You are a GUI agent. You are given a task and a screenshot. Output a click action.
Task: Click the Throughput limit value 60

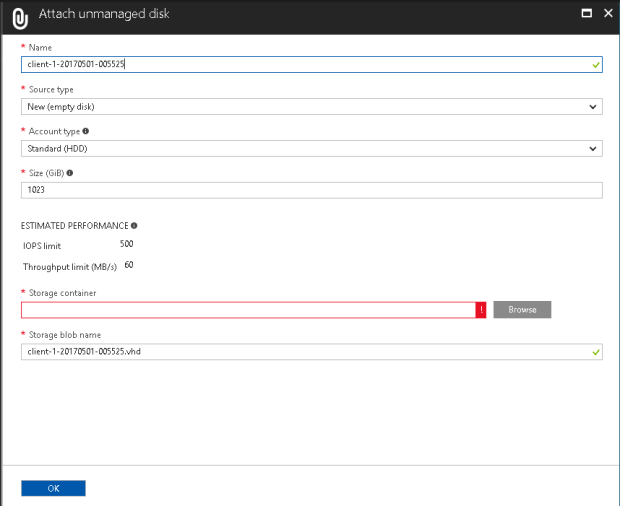(129, 265)
